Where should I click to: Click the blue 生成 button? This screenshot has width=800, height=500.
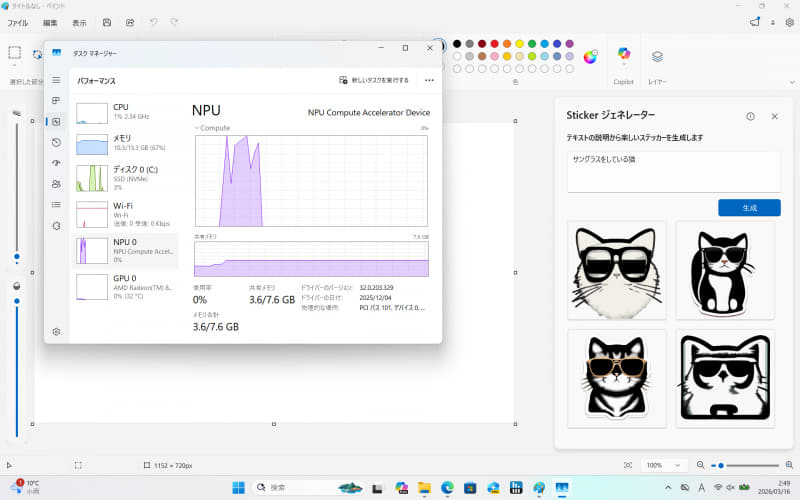(749, 208)
